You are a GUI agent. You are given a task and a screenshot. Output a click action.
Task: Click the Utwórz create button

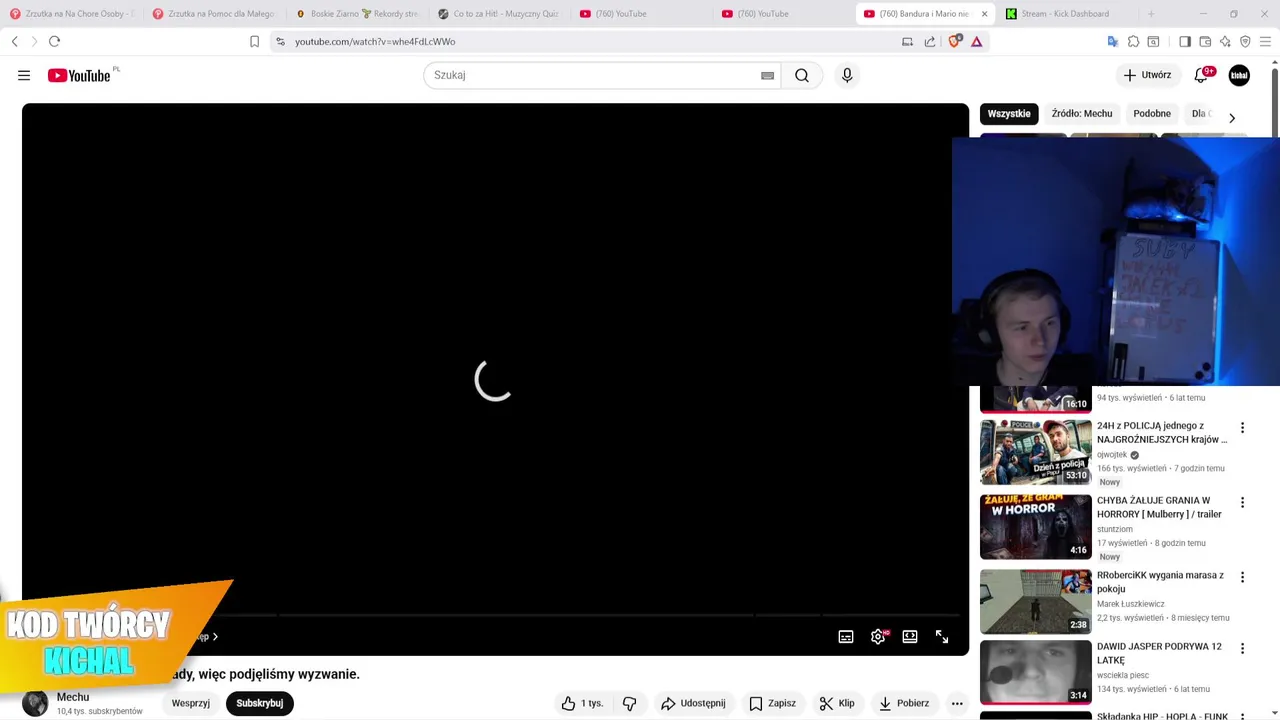1147,75
